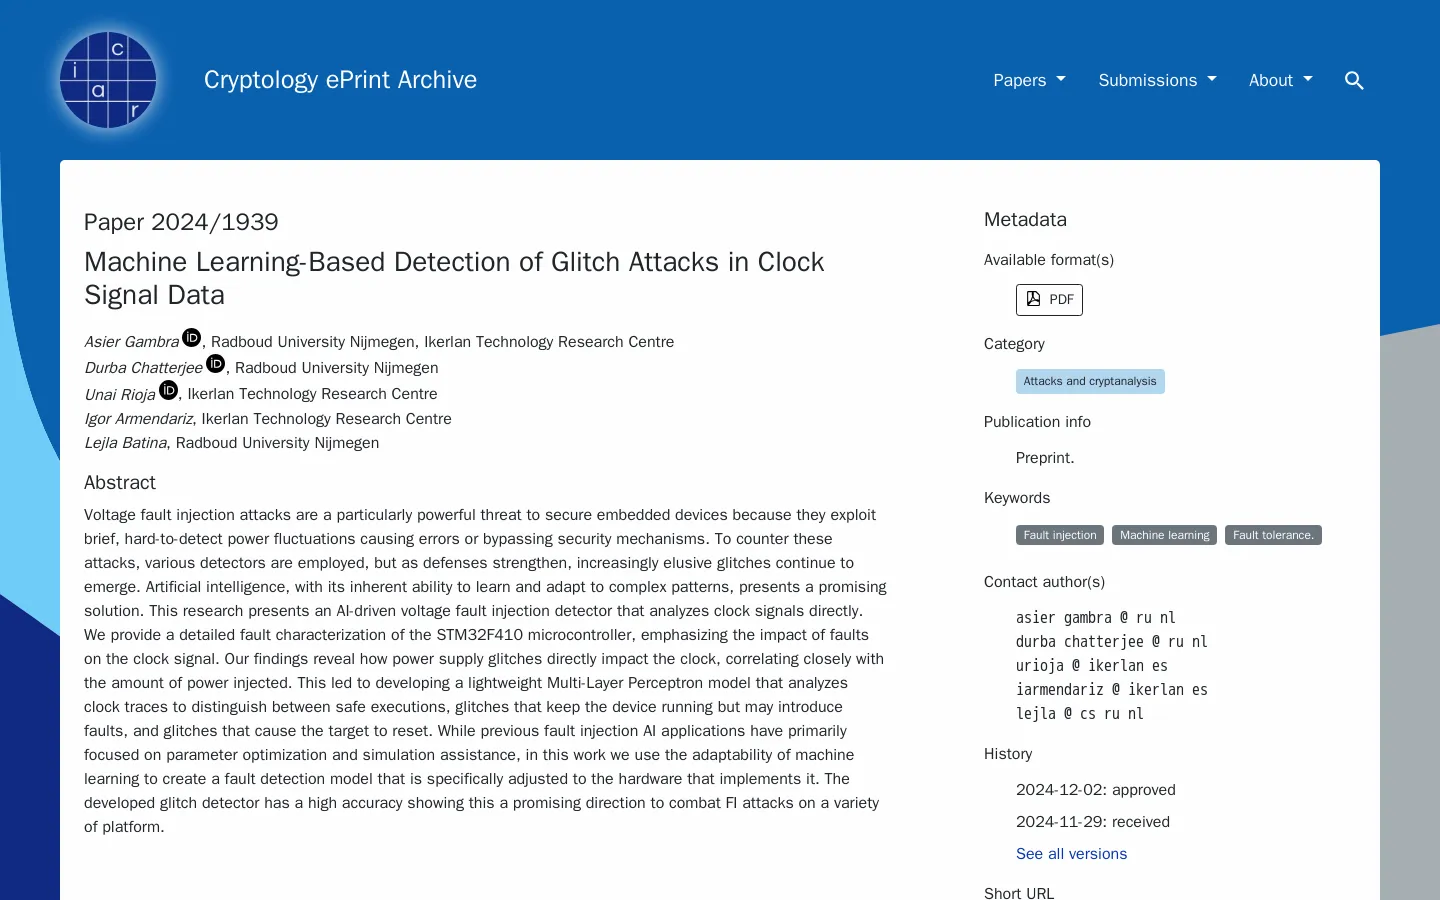The height and width of the screenshot is (900, 1440).
Task: Click the Fault injection keyword tag
Action: [x=1060, y=535]
